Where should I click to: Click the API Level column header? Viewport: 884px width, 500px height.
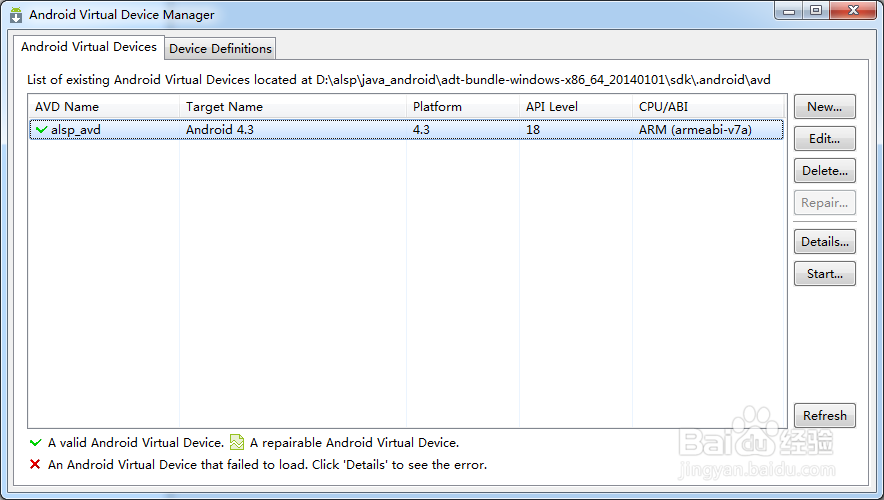[x=576, y=107]
